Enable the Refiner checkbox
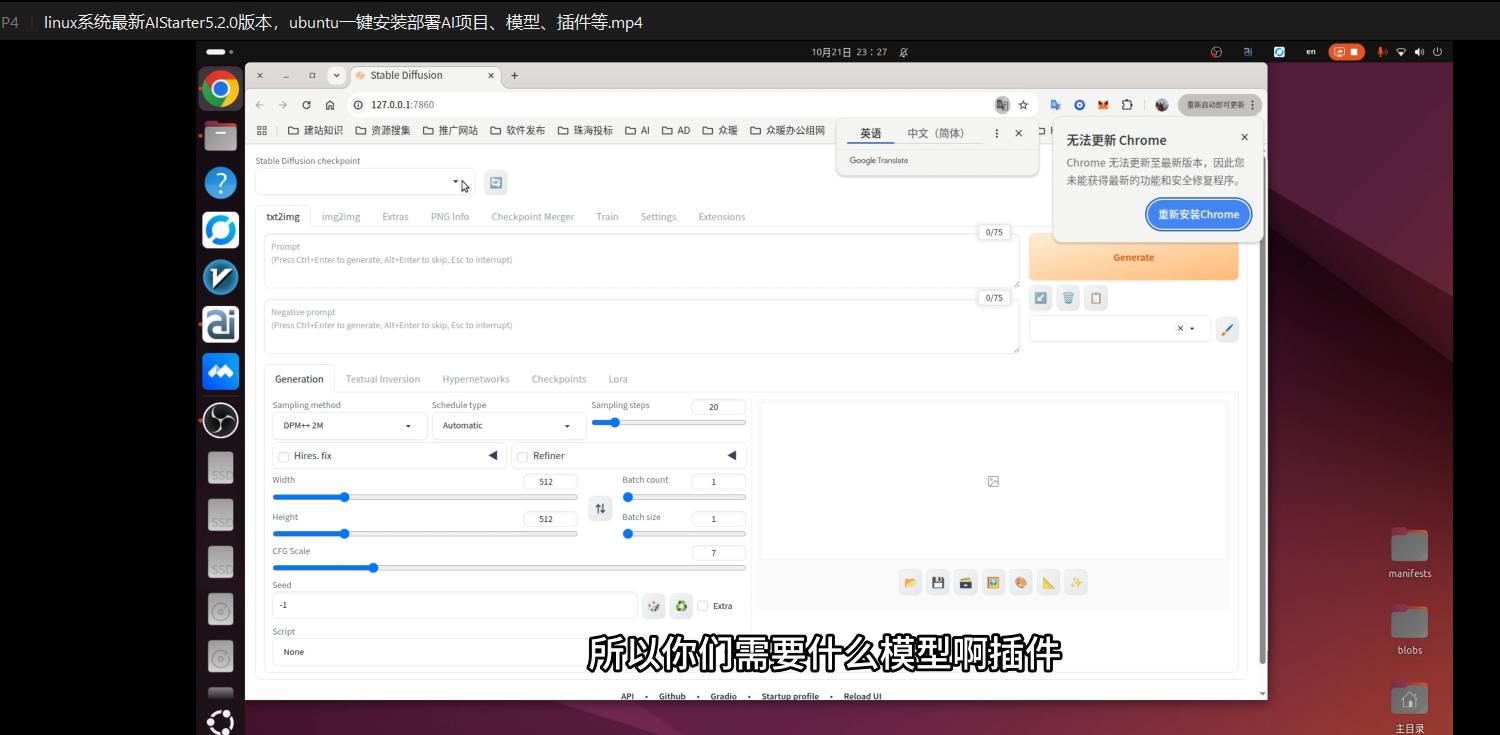This screenshot has height=735, width=1500. pos(522,457)
